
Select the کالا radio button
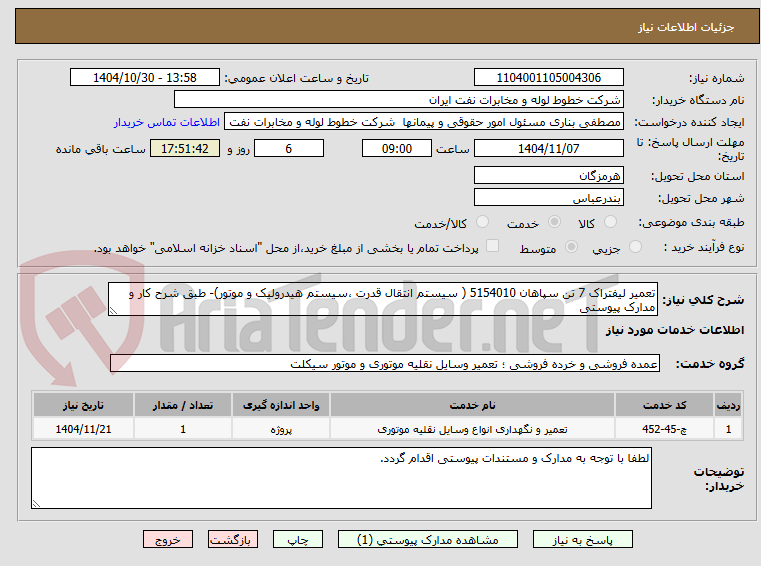610,222
